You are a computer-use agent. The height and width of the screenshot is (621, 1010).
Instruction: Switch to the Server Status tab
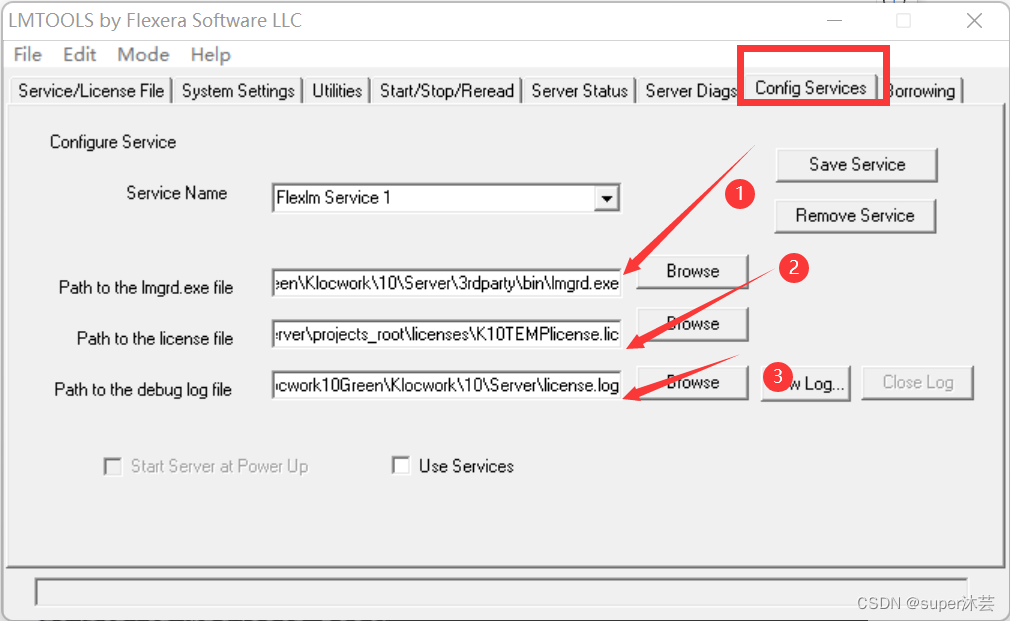click(579, 90)
